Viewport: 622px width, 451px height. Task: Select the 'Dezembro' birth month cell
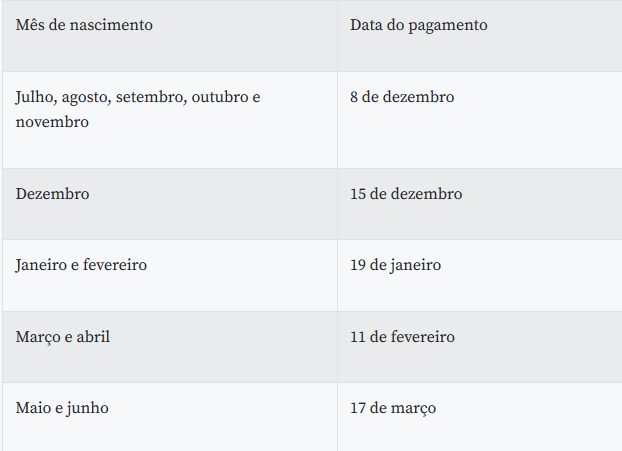click(52, 194)
